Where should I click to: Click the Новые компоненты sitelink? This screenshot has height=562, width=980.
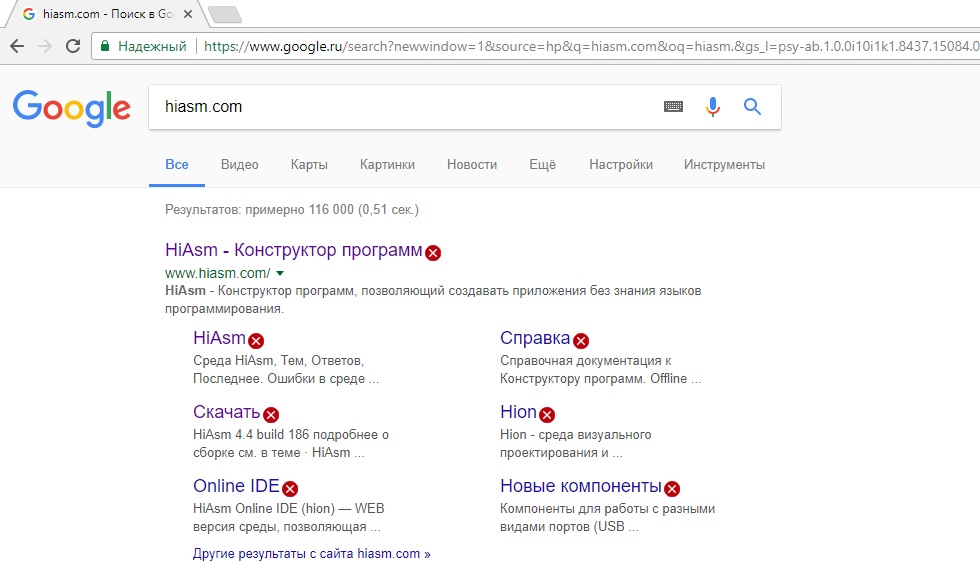pyautogui.click(x=580, y=487)
